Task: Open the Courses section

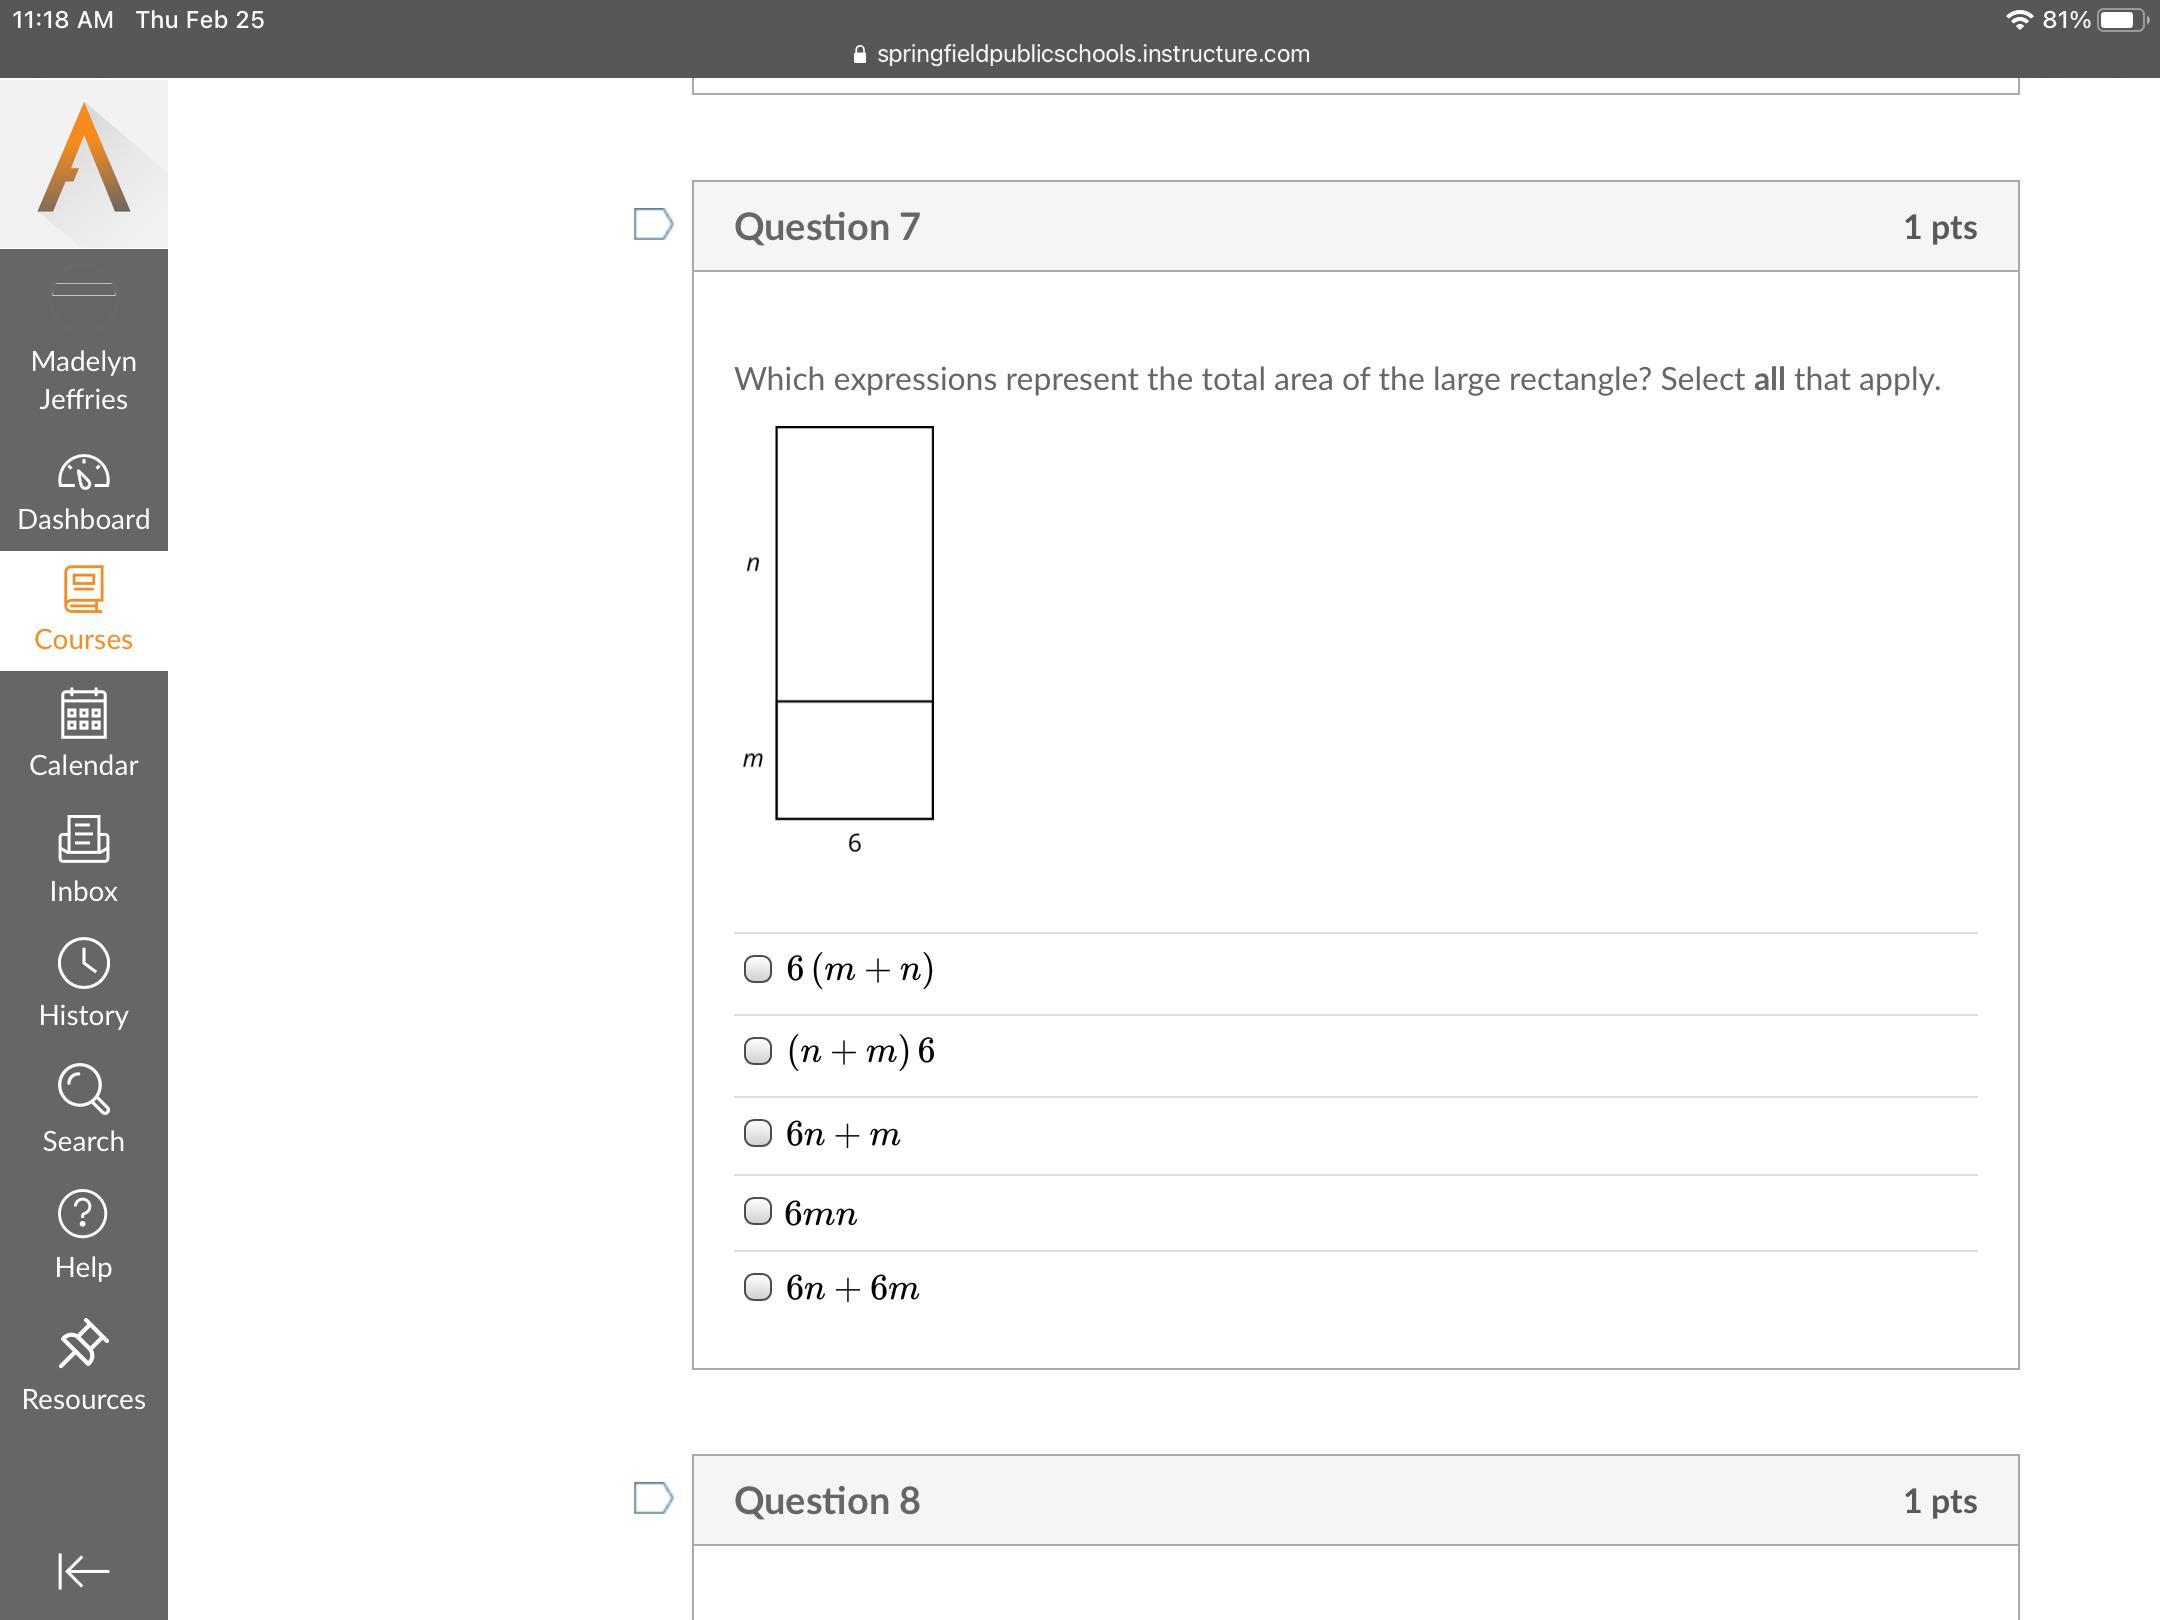Action: 84,610
